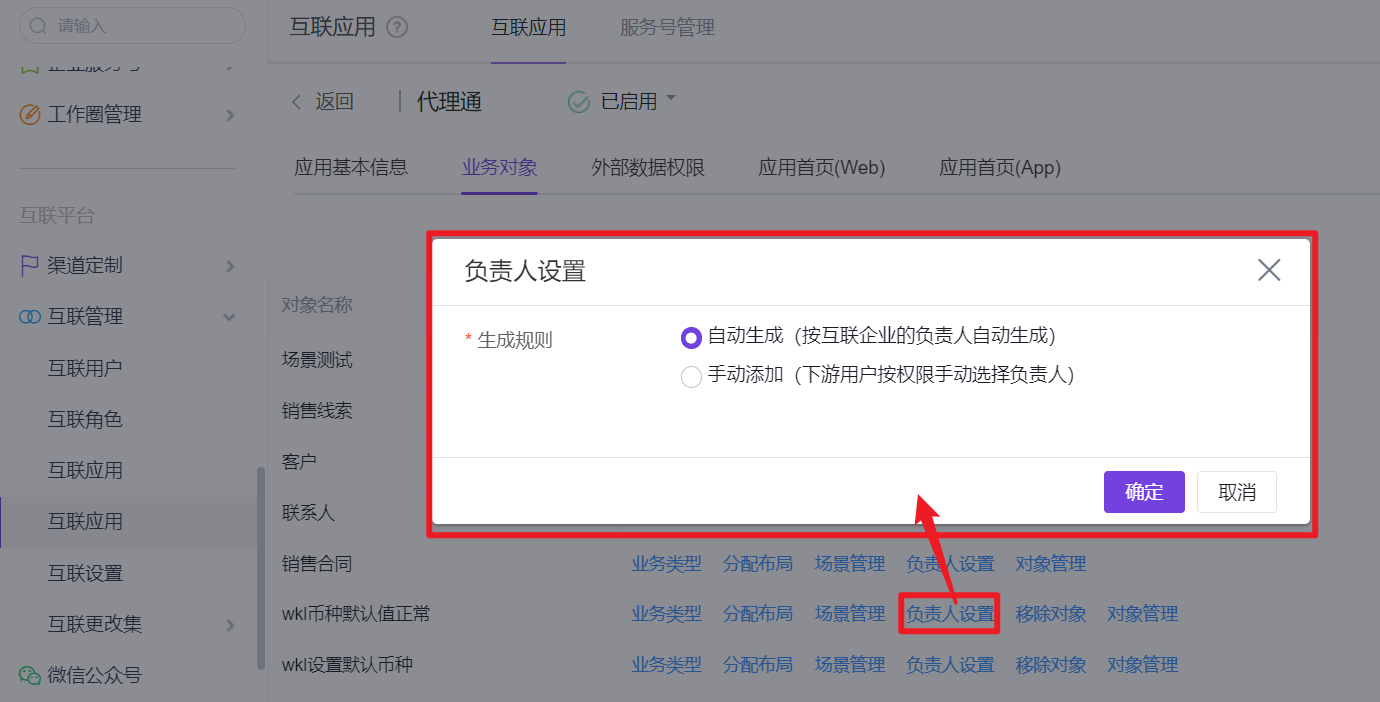Click 场景测试 object name
This screenshot has height=702, width=1380.
coord(317,360)
